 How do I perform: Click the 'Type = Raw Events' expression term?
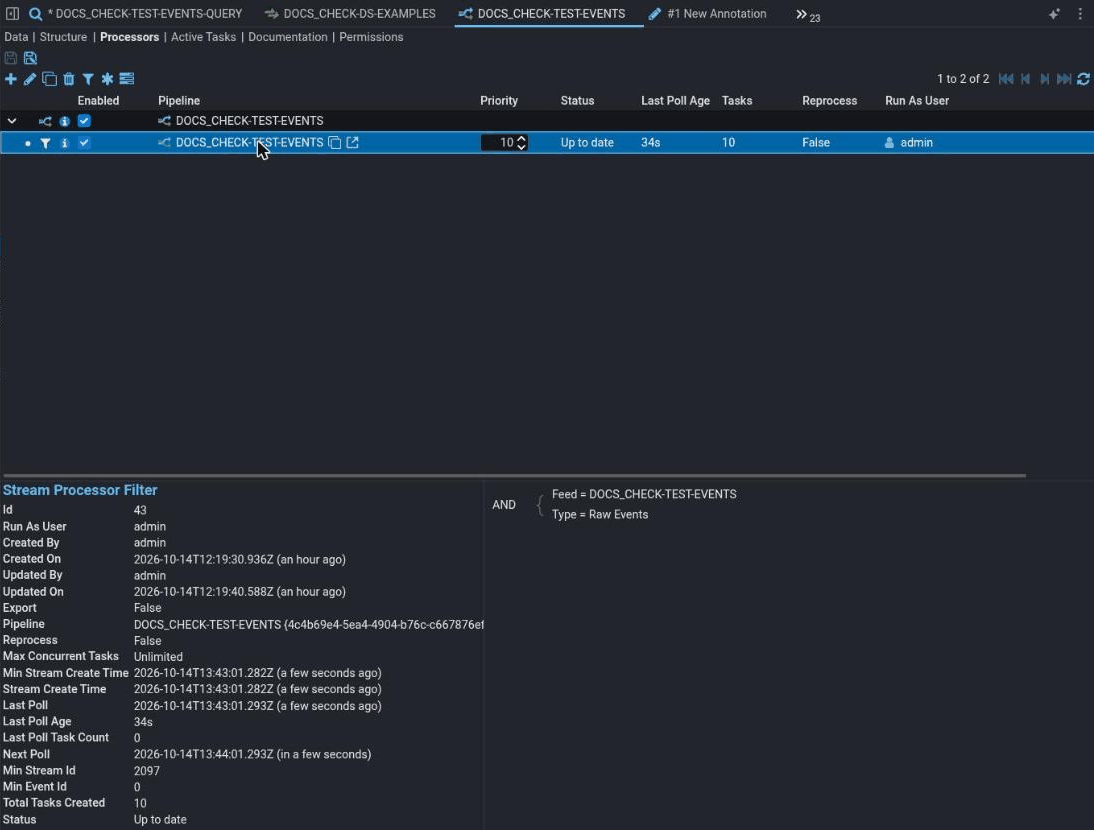pyautogui.click(x=600, y=514)
